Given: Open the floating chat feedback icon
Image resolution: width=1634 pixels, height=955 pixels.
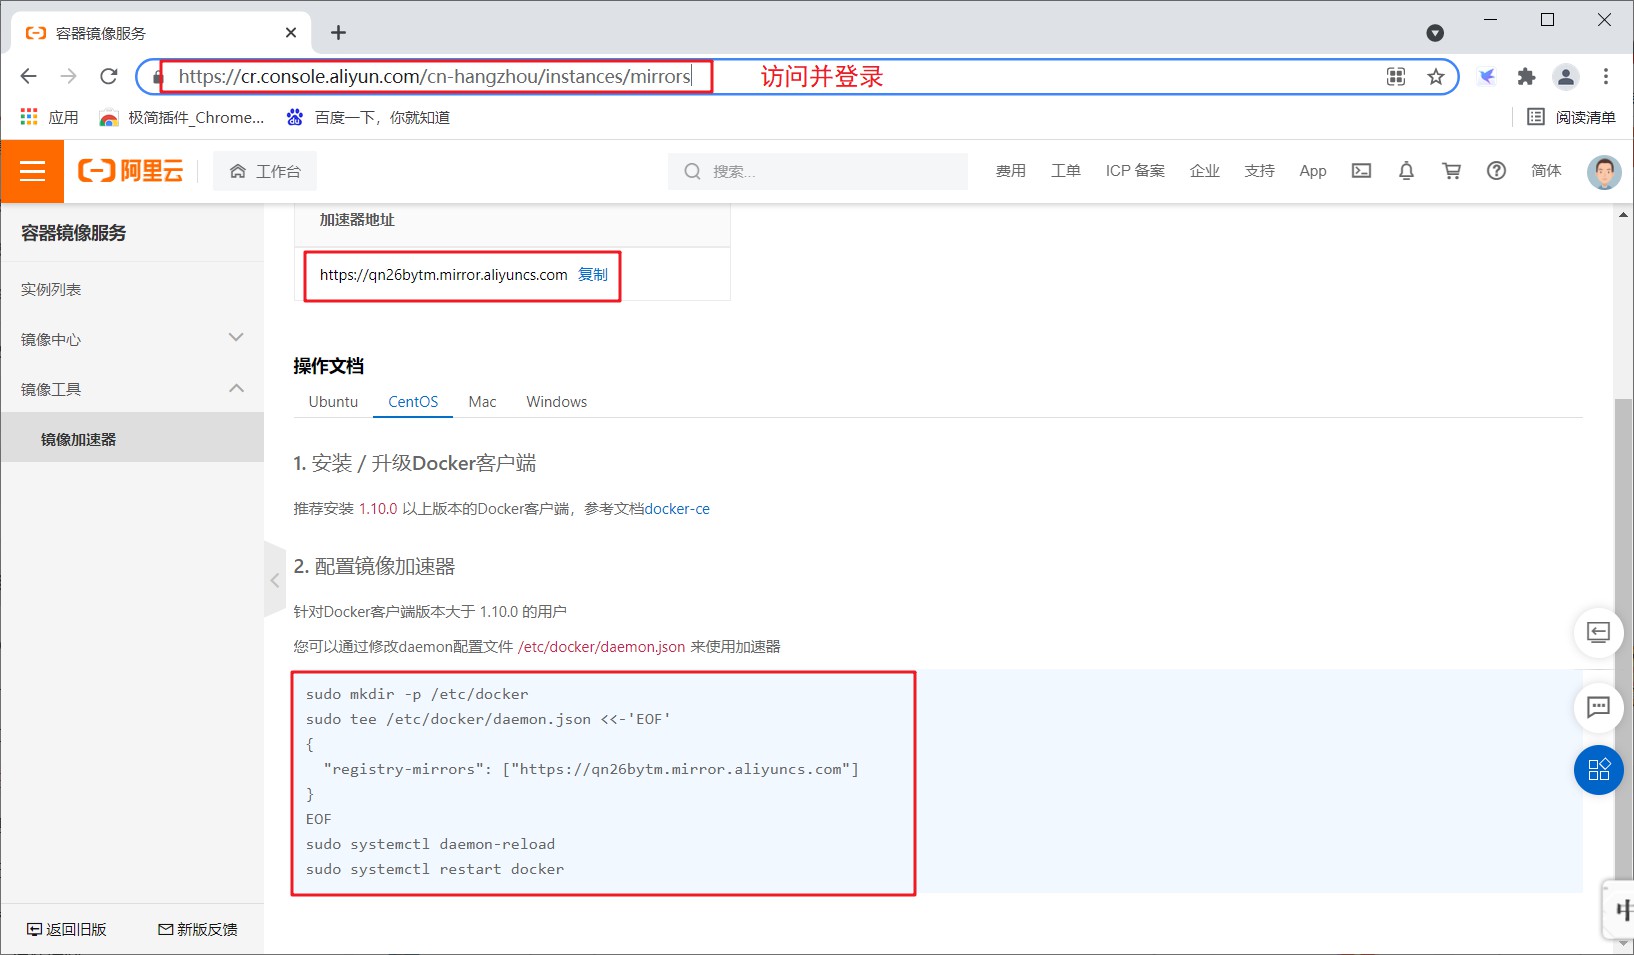Looking at the screenshot, I should [x=1598, y=707].
